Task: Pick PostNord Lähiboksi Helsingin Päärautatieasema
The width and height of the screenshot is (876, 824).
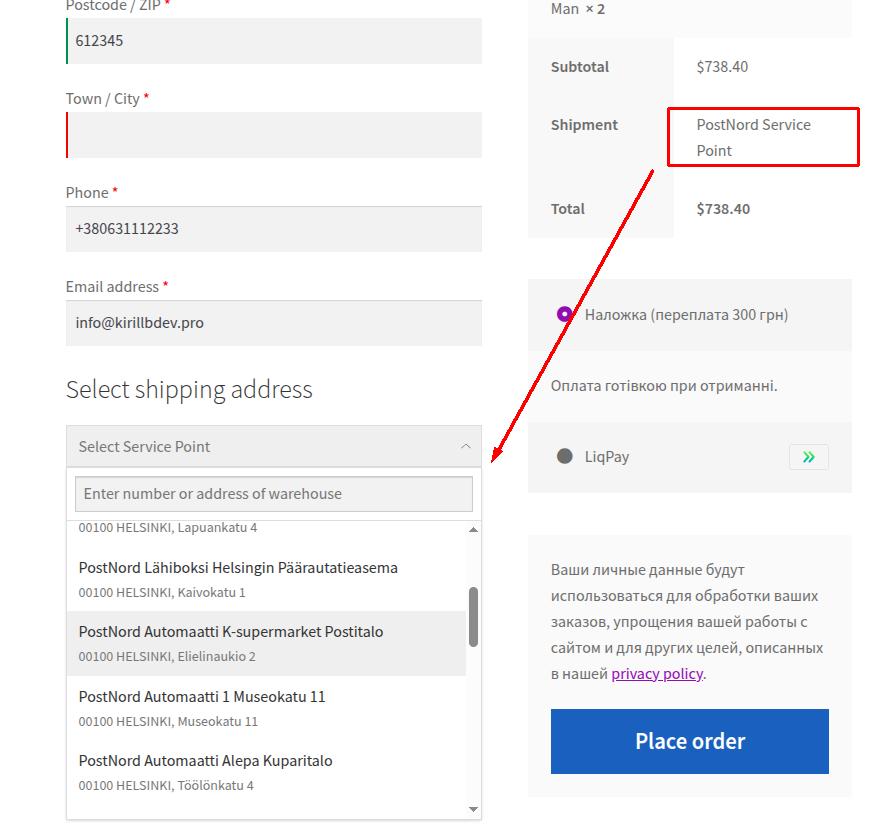Action: pos(266,579)
